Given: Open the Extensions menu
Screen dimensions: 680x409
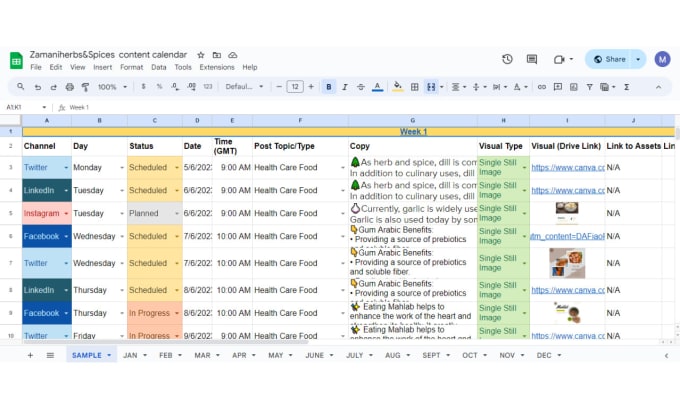Looking at the screenshot, I should pyautogui.click(x=217, y=67).
